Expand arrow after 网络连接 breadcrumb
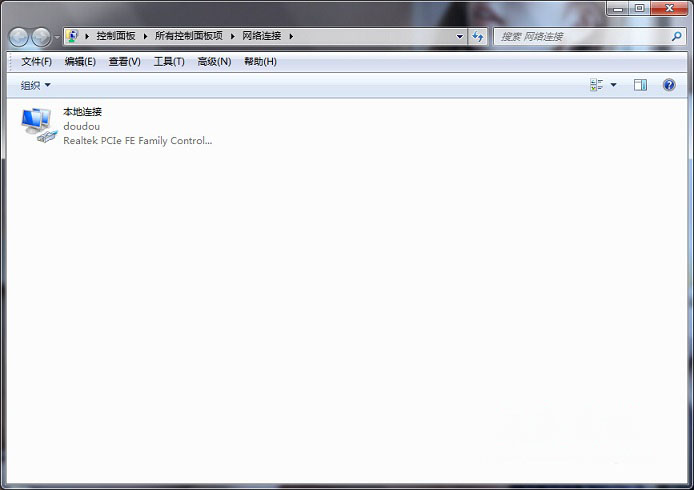The image size is (694, 490). coord(291,36)
